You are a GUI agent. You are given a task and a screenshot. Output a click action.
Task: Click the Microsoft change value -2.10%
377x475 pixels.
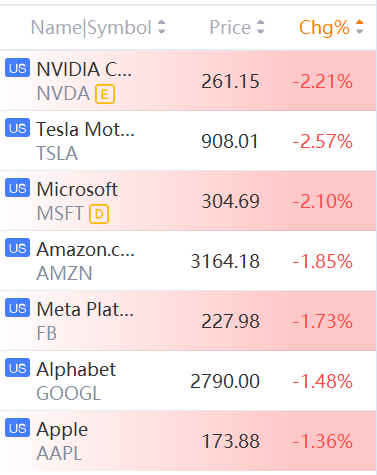tap(322, 201)
